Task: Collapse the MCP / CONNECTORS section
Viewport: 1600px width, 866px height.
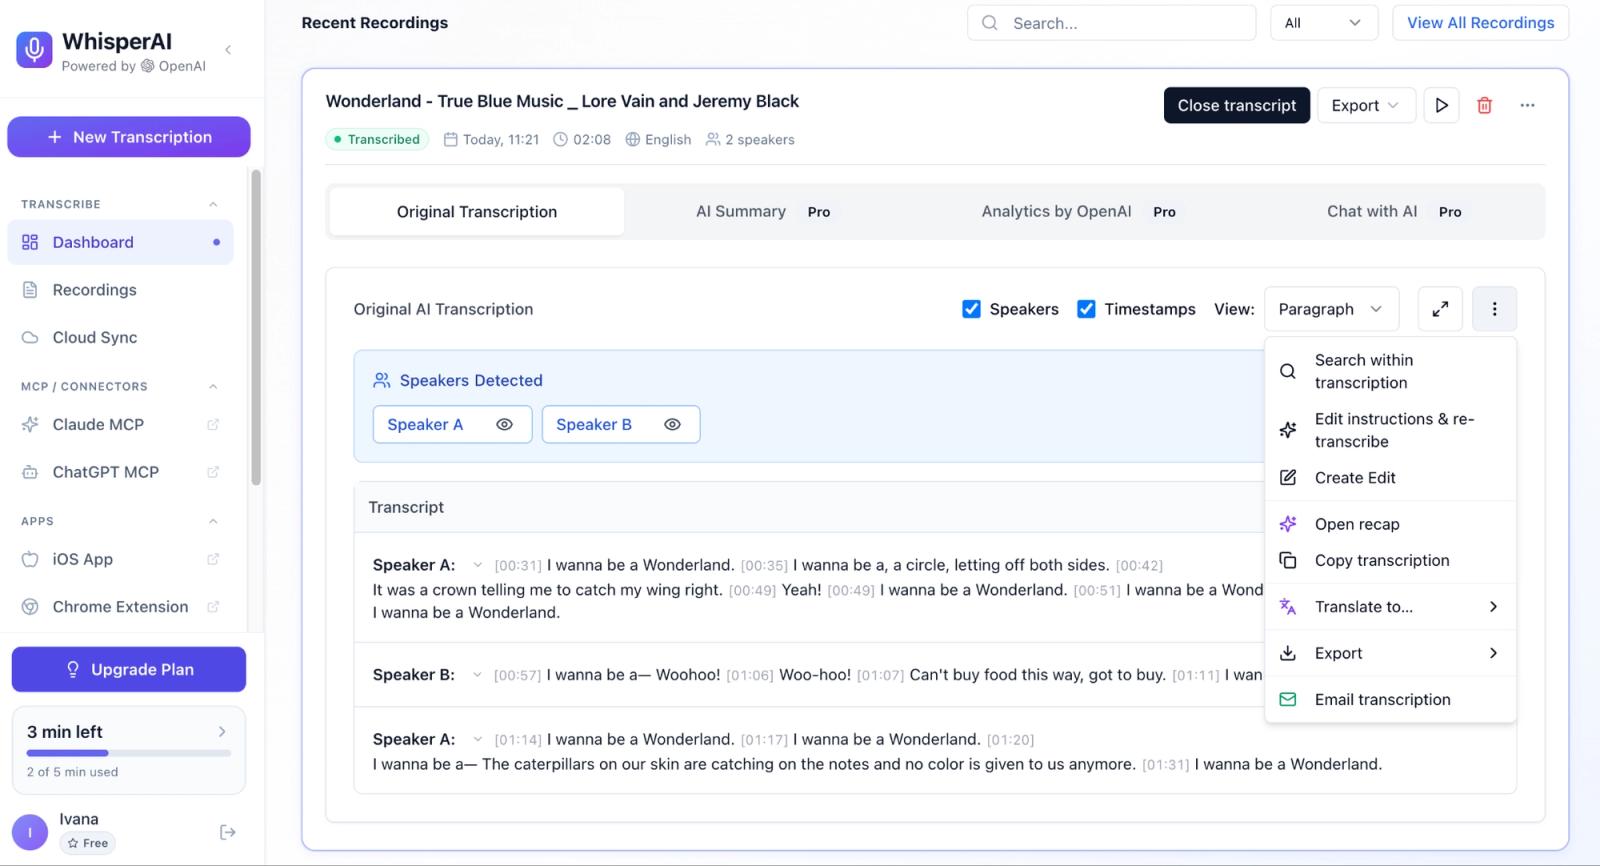Action: 213,386
